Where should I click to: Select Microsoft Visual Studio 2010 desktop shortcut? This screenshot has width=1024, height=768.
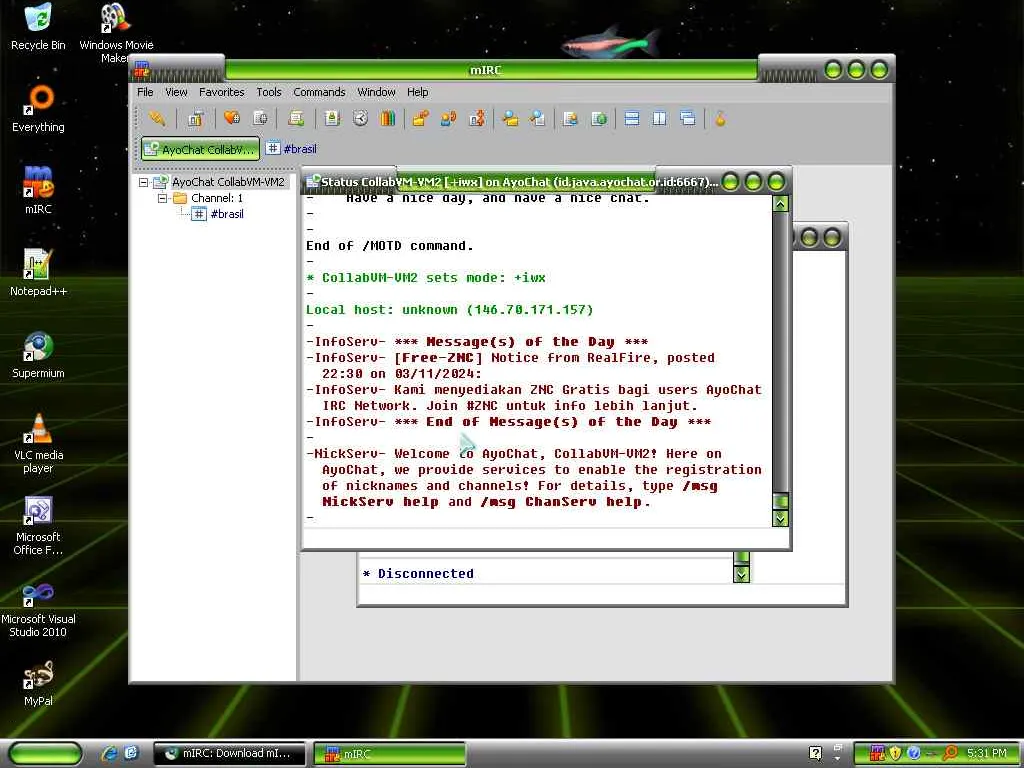pos(38,609)
